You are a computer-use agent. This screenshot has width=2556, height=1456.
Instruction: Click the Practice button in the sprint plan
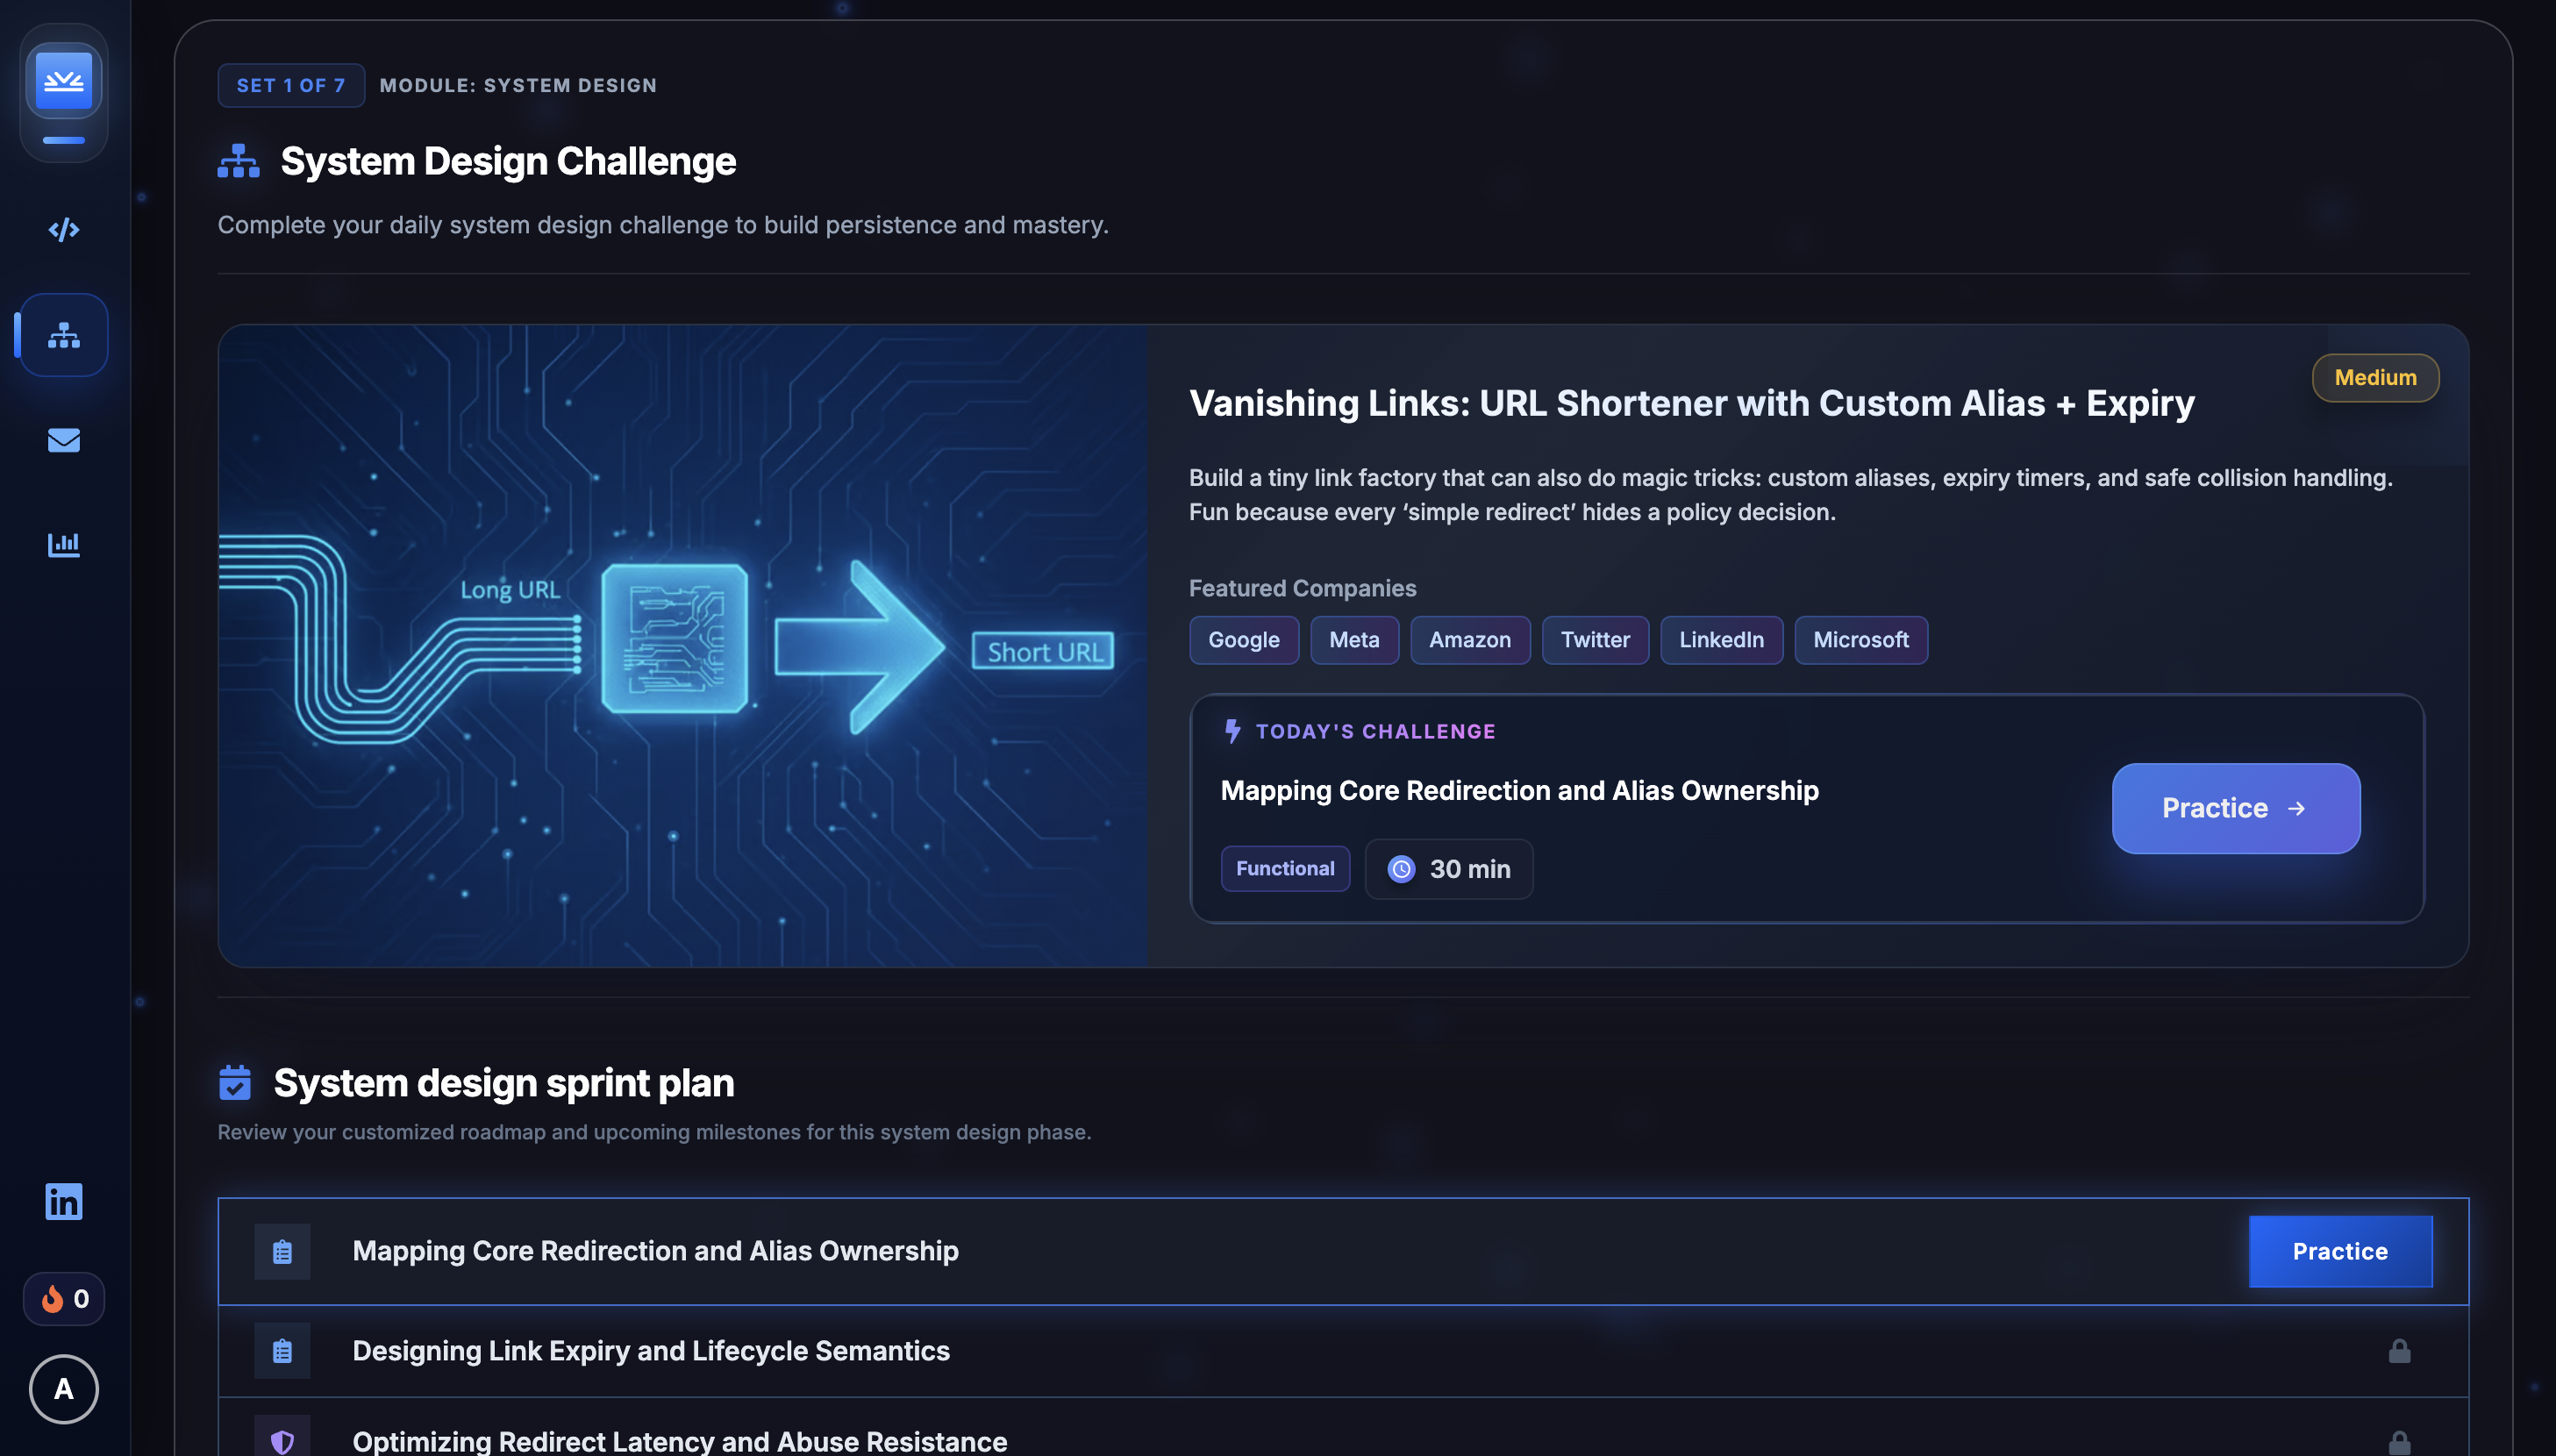point(2340,1251)
